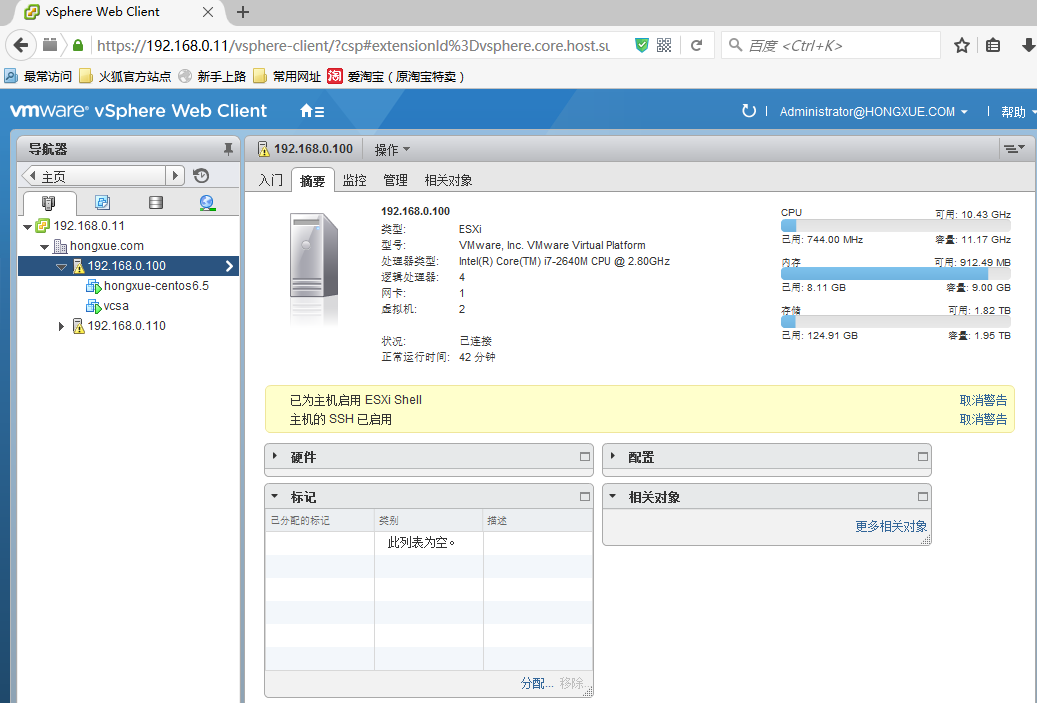The image size is (1037, 703).
Task: Click the green shield icon in address bar
Action: pyautogui.click(x=642, y=45)
